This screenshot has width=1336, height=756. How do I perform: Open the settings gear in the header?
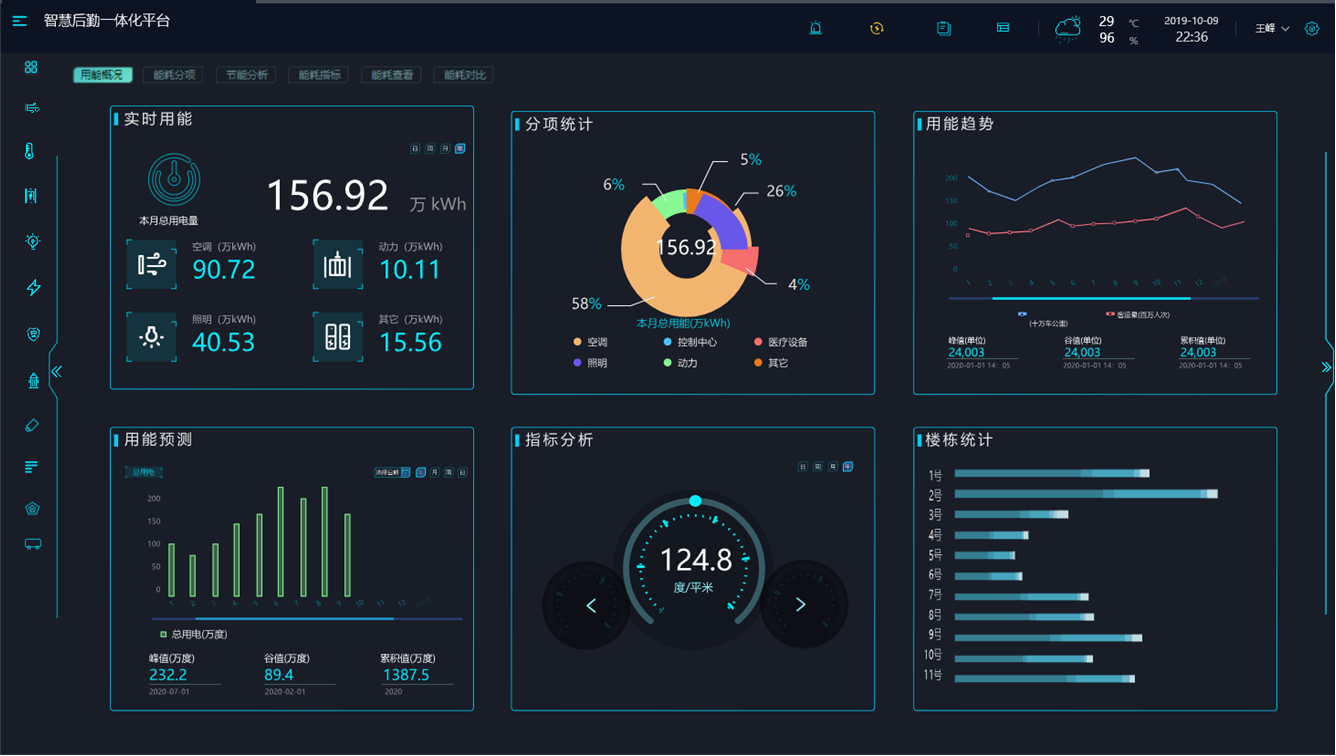click(1312, 28)
